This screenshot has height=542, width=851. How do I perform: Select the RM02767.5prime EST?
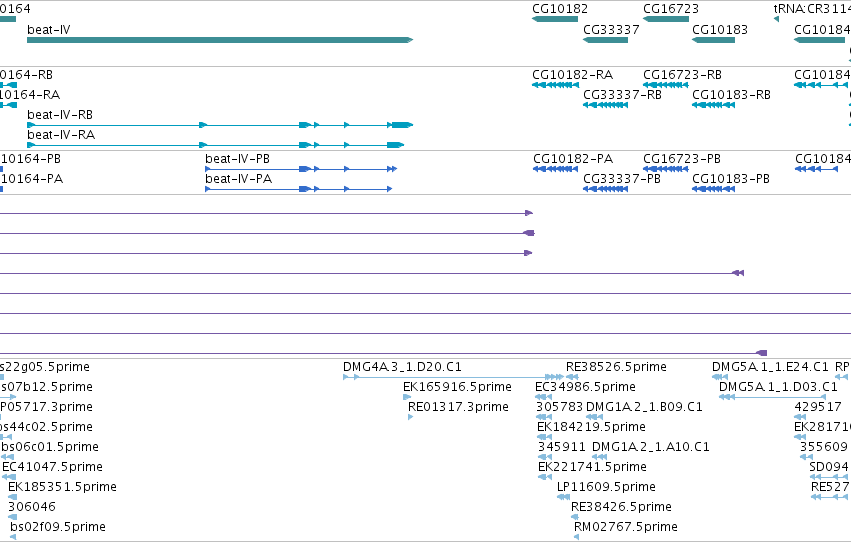[576, 537]
